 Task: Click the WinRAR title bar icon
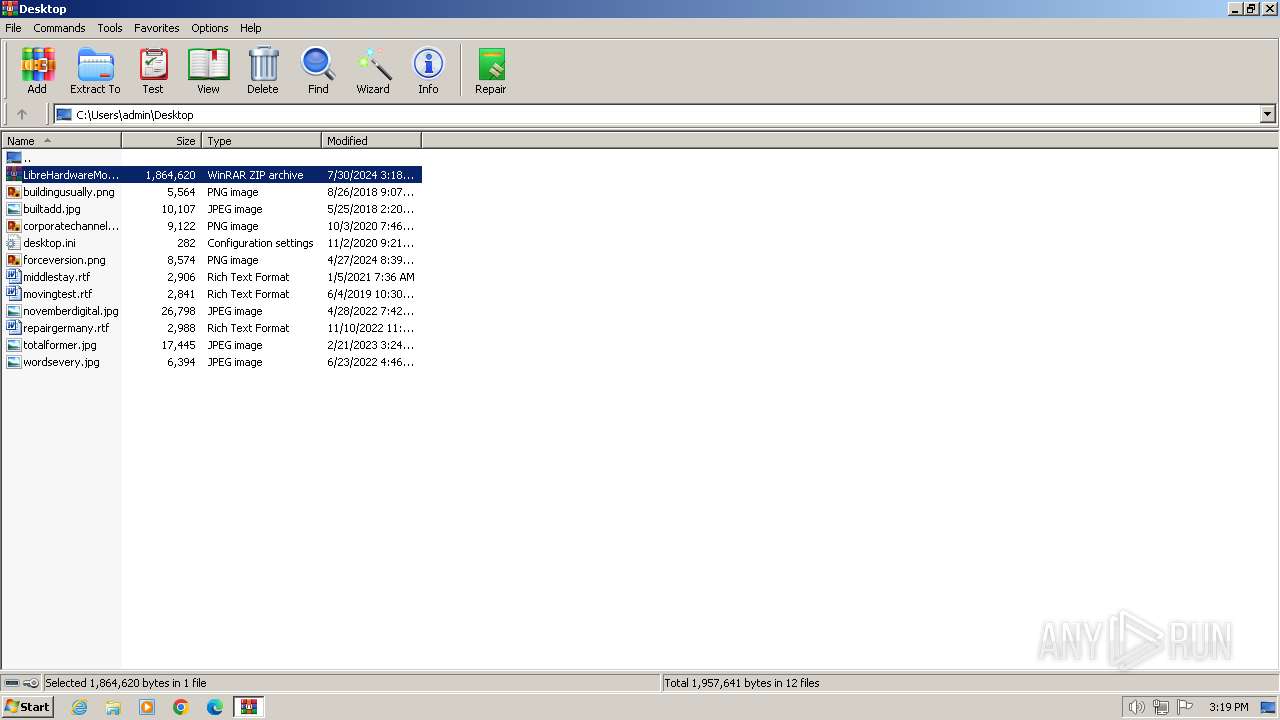point(9,9)
